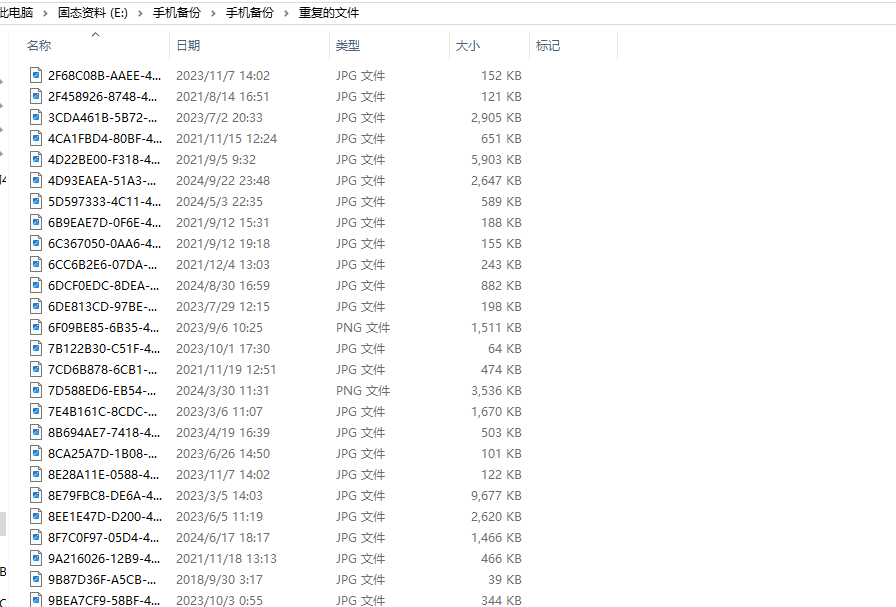Click PNG icon of 6F09BE85-6B35 file
Viewport: 896px width, 607px height.
click(36, 327)
